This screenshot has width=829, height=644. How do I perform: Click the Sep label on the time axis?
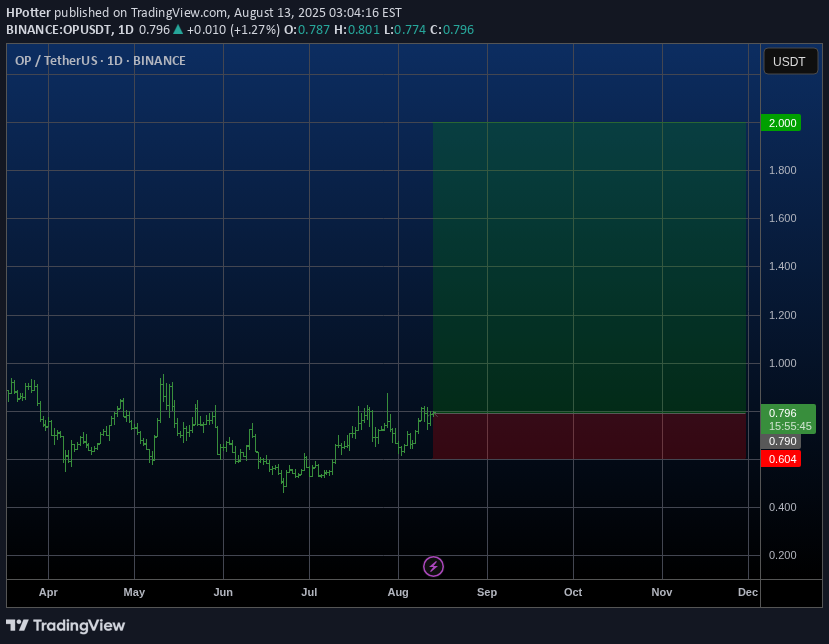[487, 592]
